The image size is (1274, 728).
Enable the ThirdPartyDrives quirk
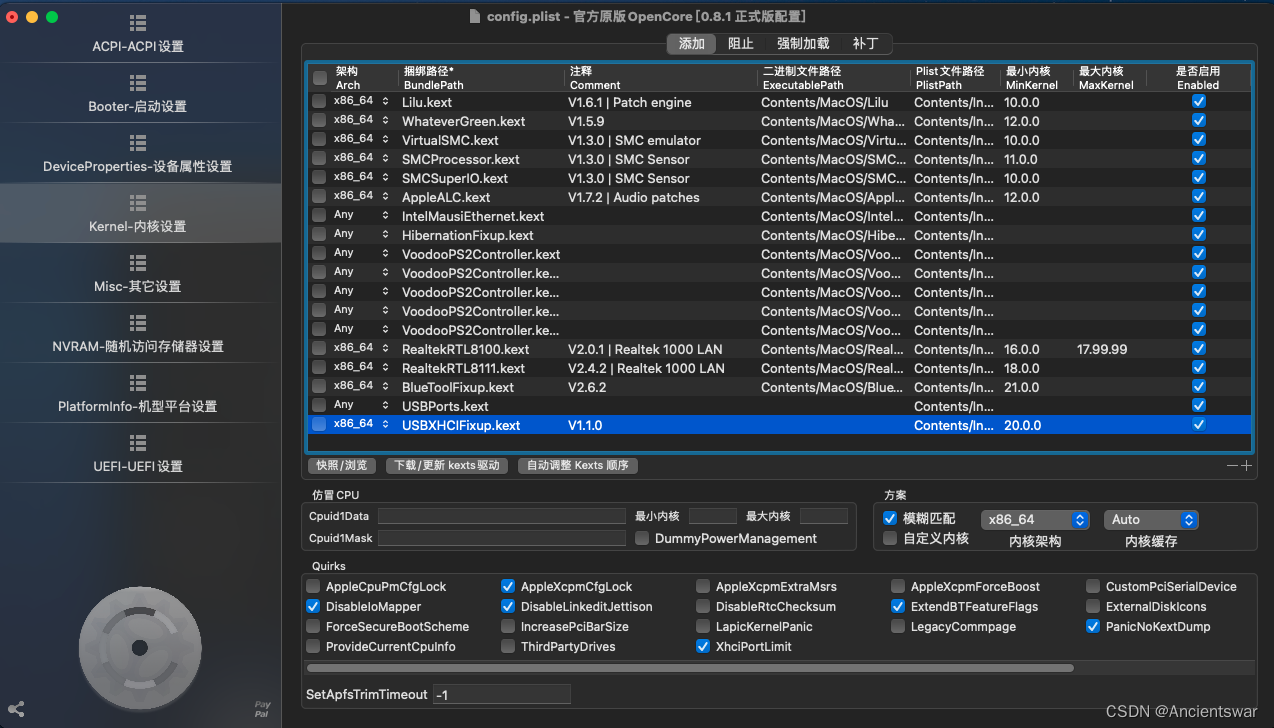tap(508, 647)
